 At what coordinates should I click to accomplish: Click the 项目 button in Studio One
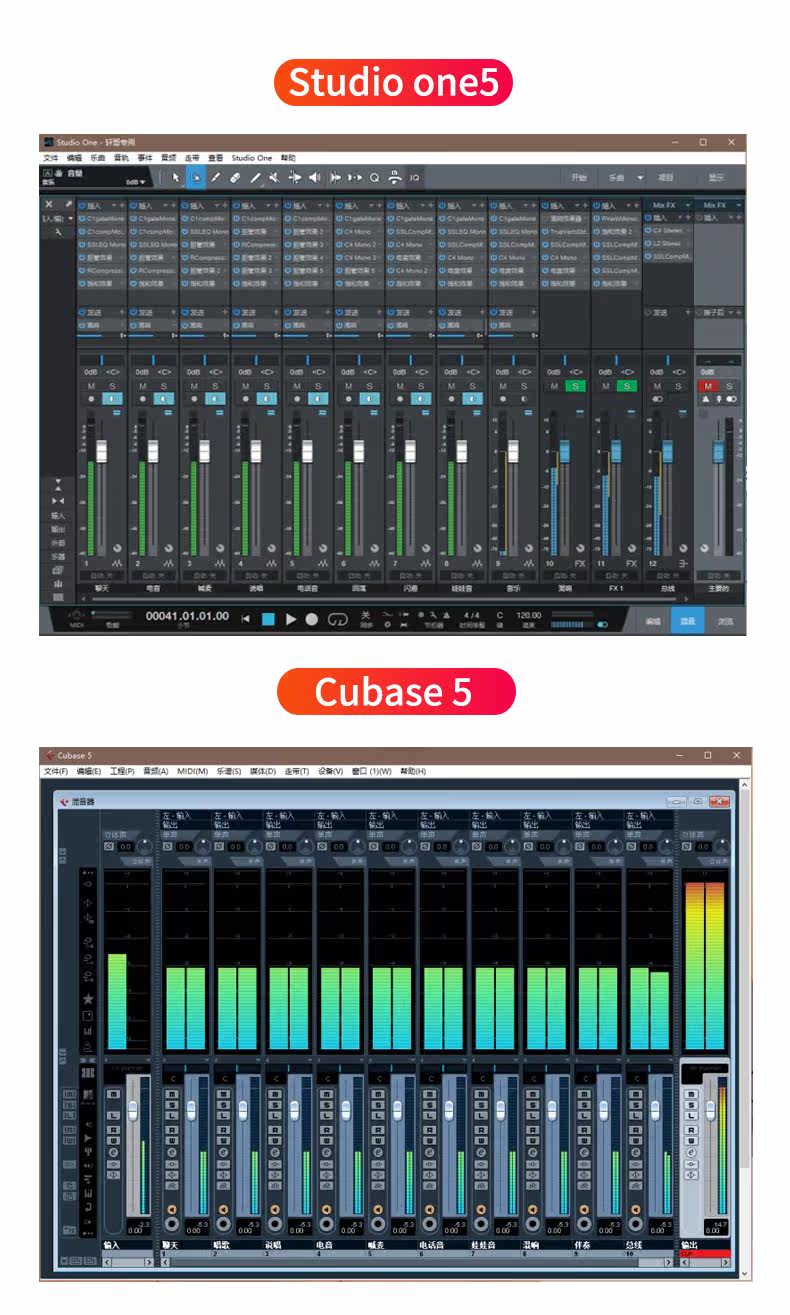(666, 177)
